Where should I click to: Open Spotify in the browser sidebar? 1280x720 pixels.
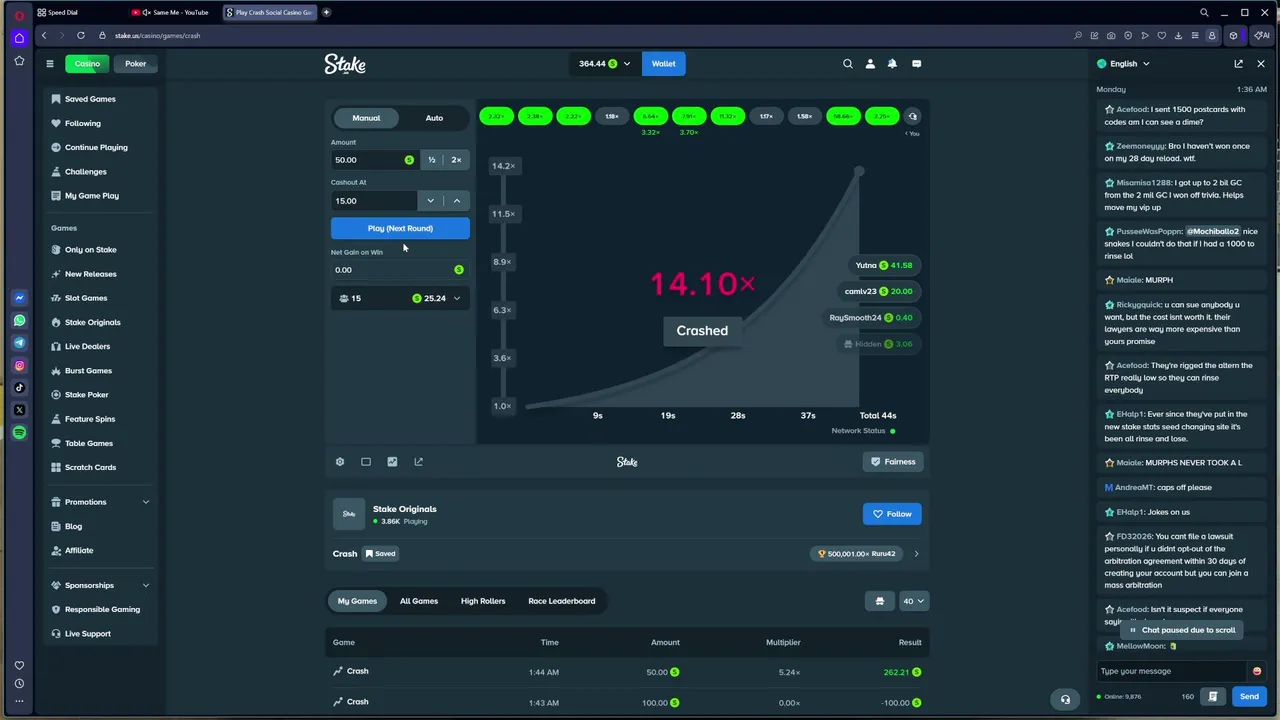click(19, 433)
